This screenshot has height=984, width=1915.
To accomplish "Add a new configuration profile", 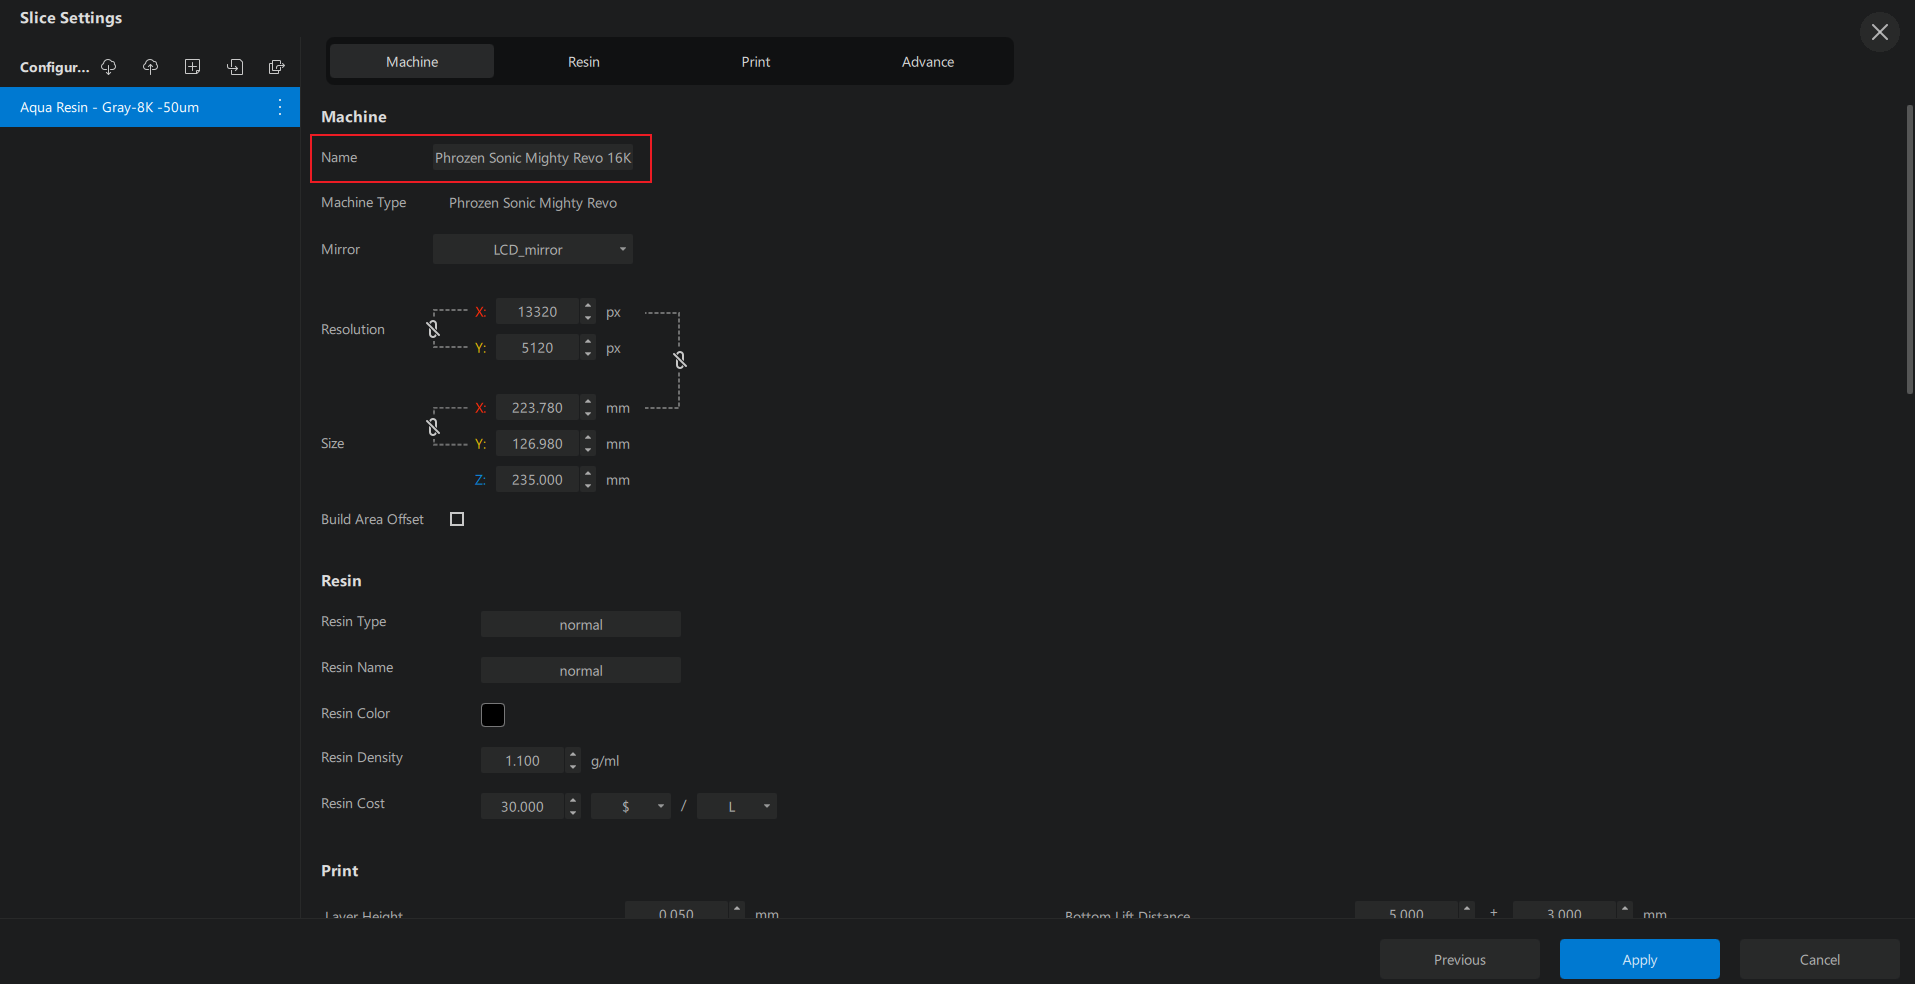I will pyautogui.click(x=193, y=67).
